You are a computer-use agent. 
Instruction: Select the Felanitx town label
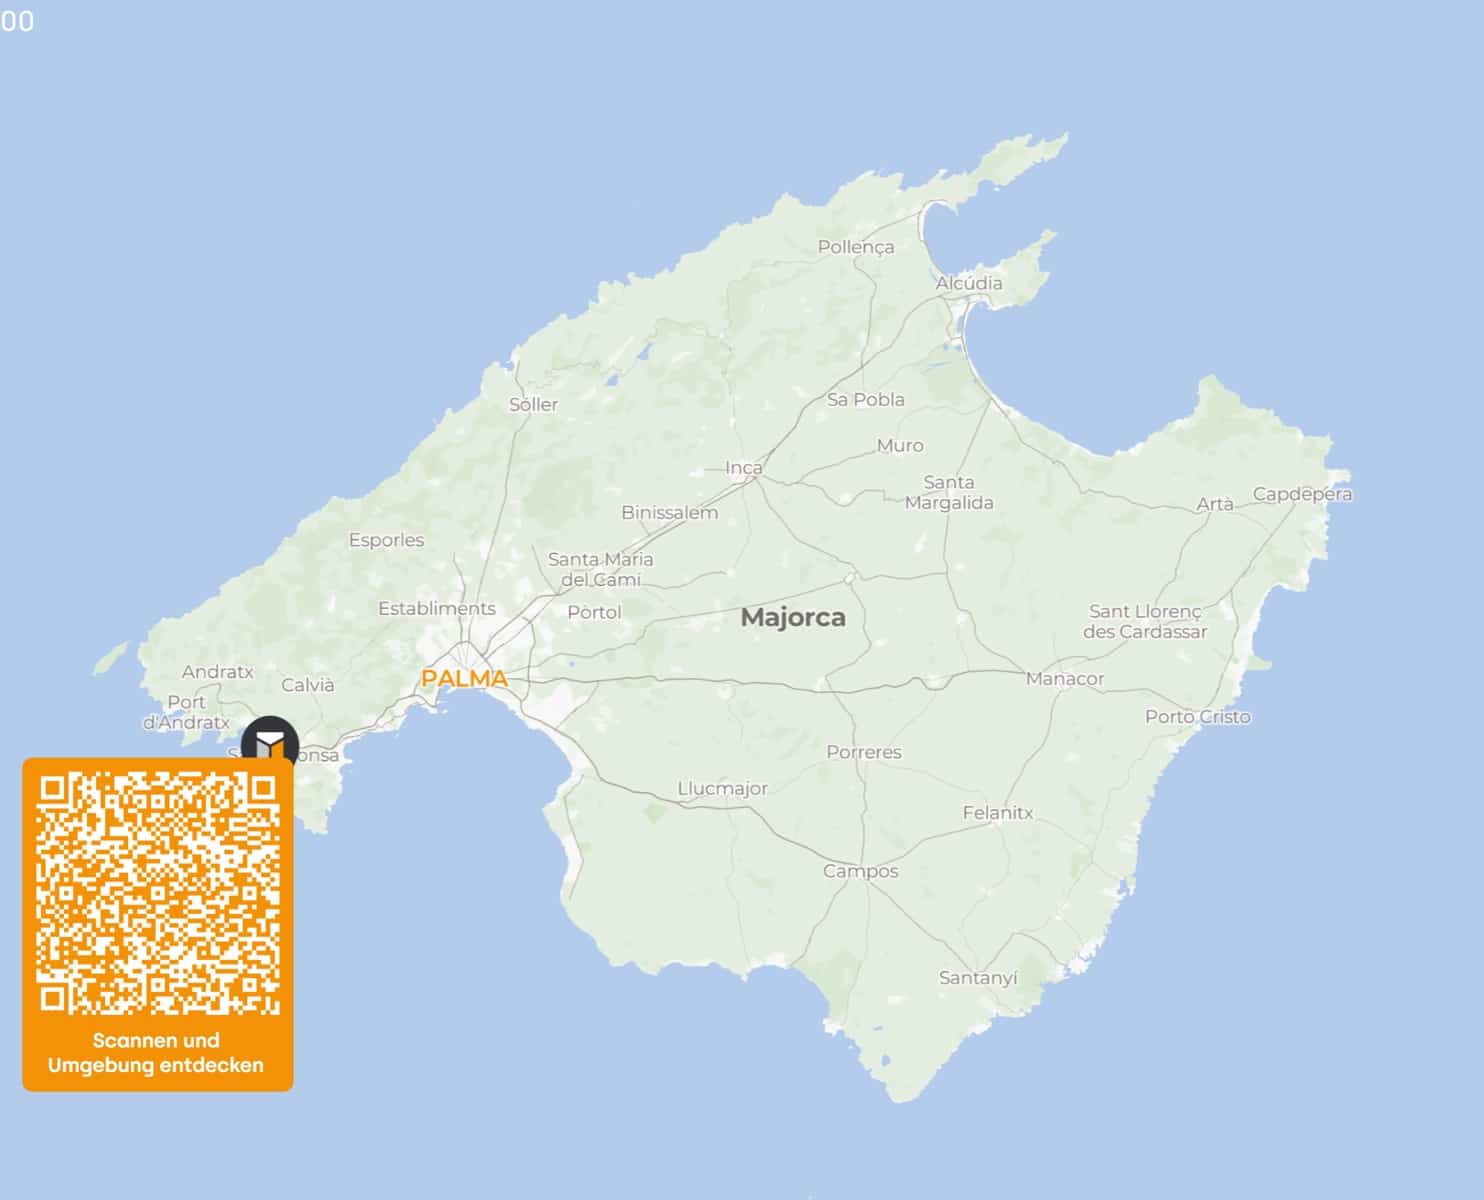click(998, 812)
